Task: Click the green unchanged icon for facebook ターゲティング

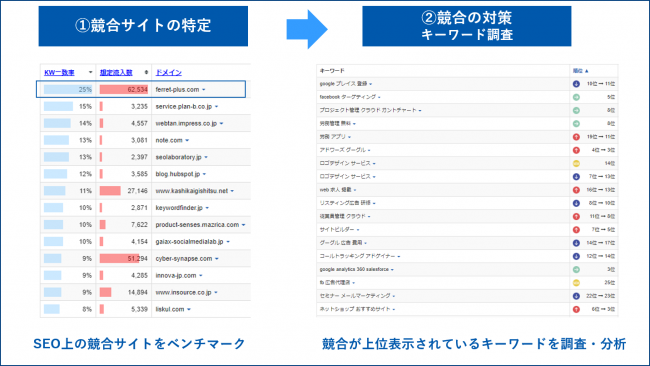Action: [x=576, y=97]
